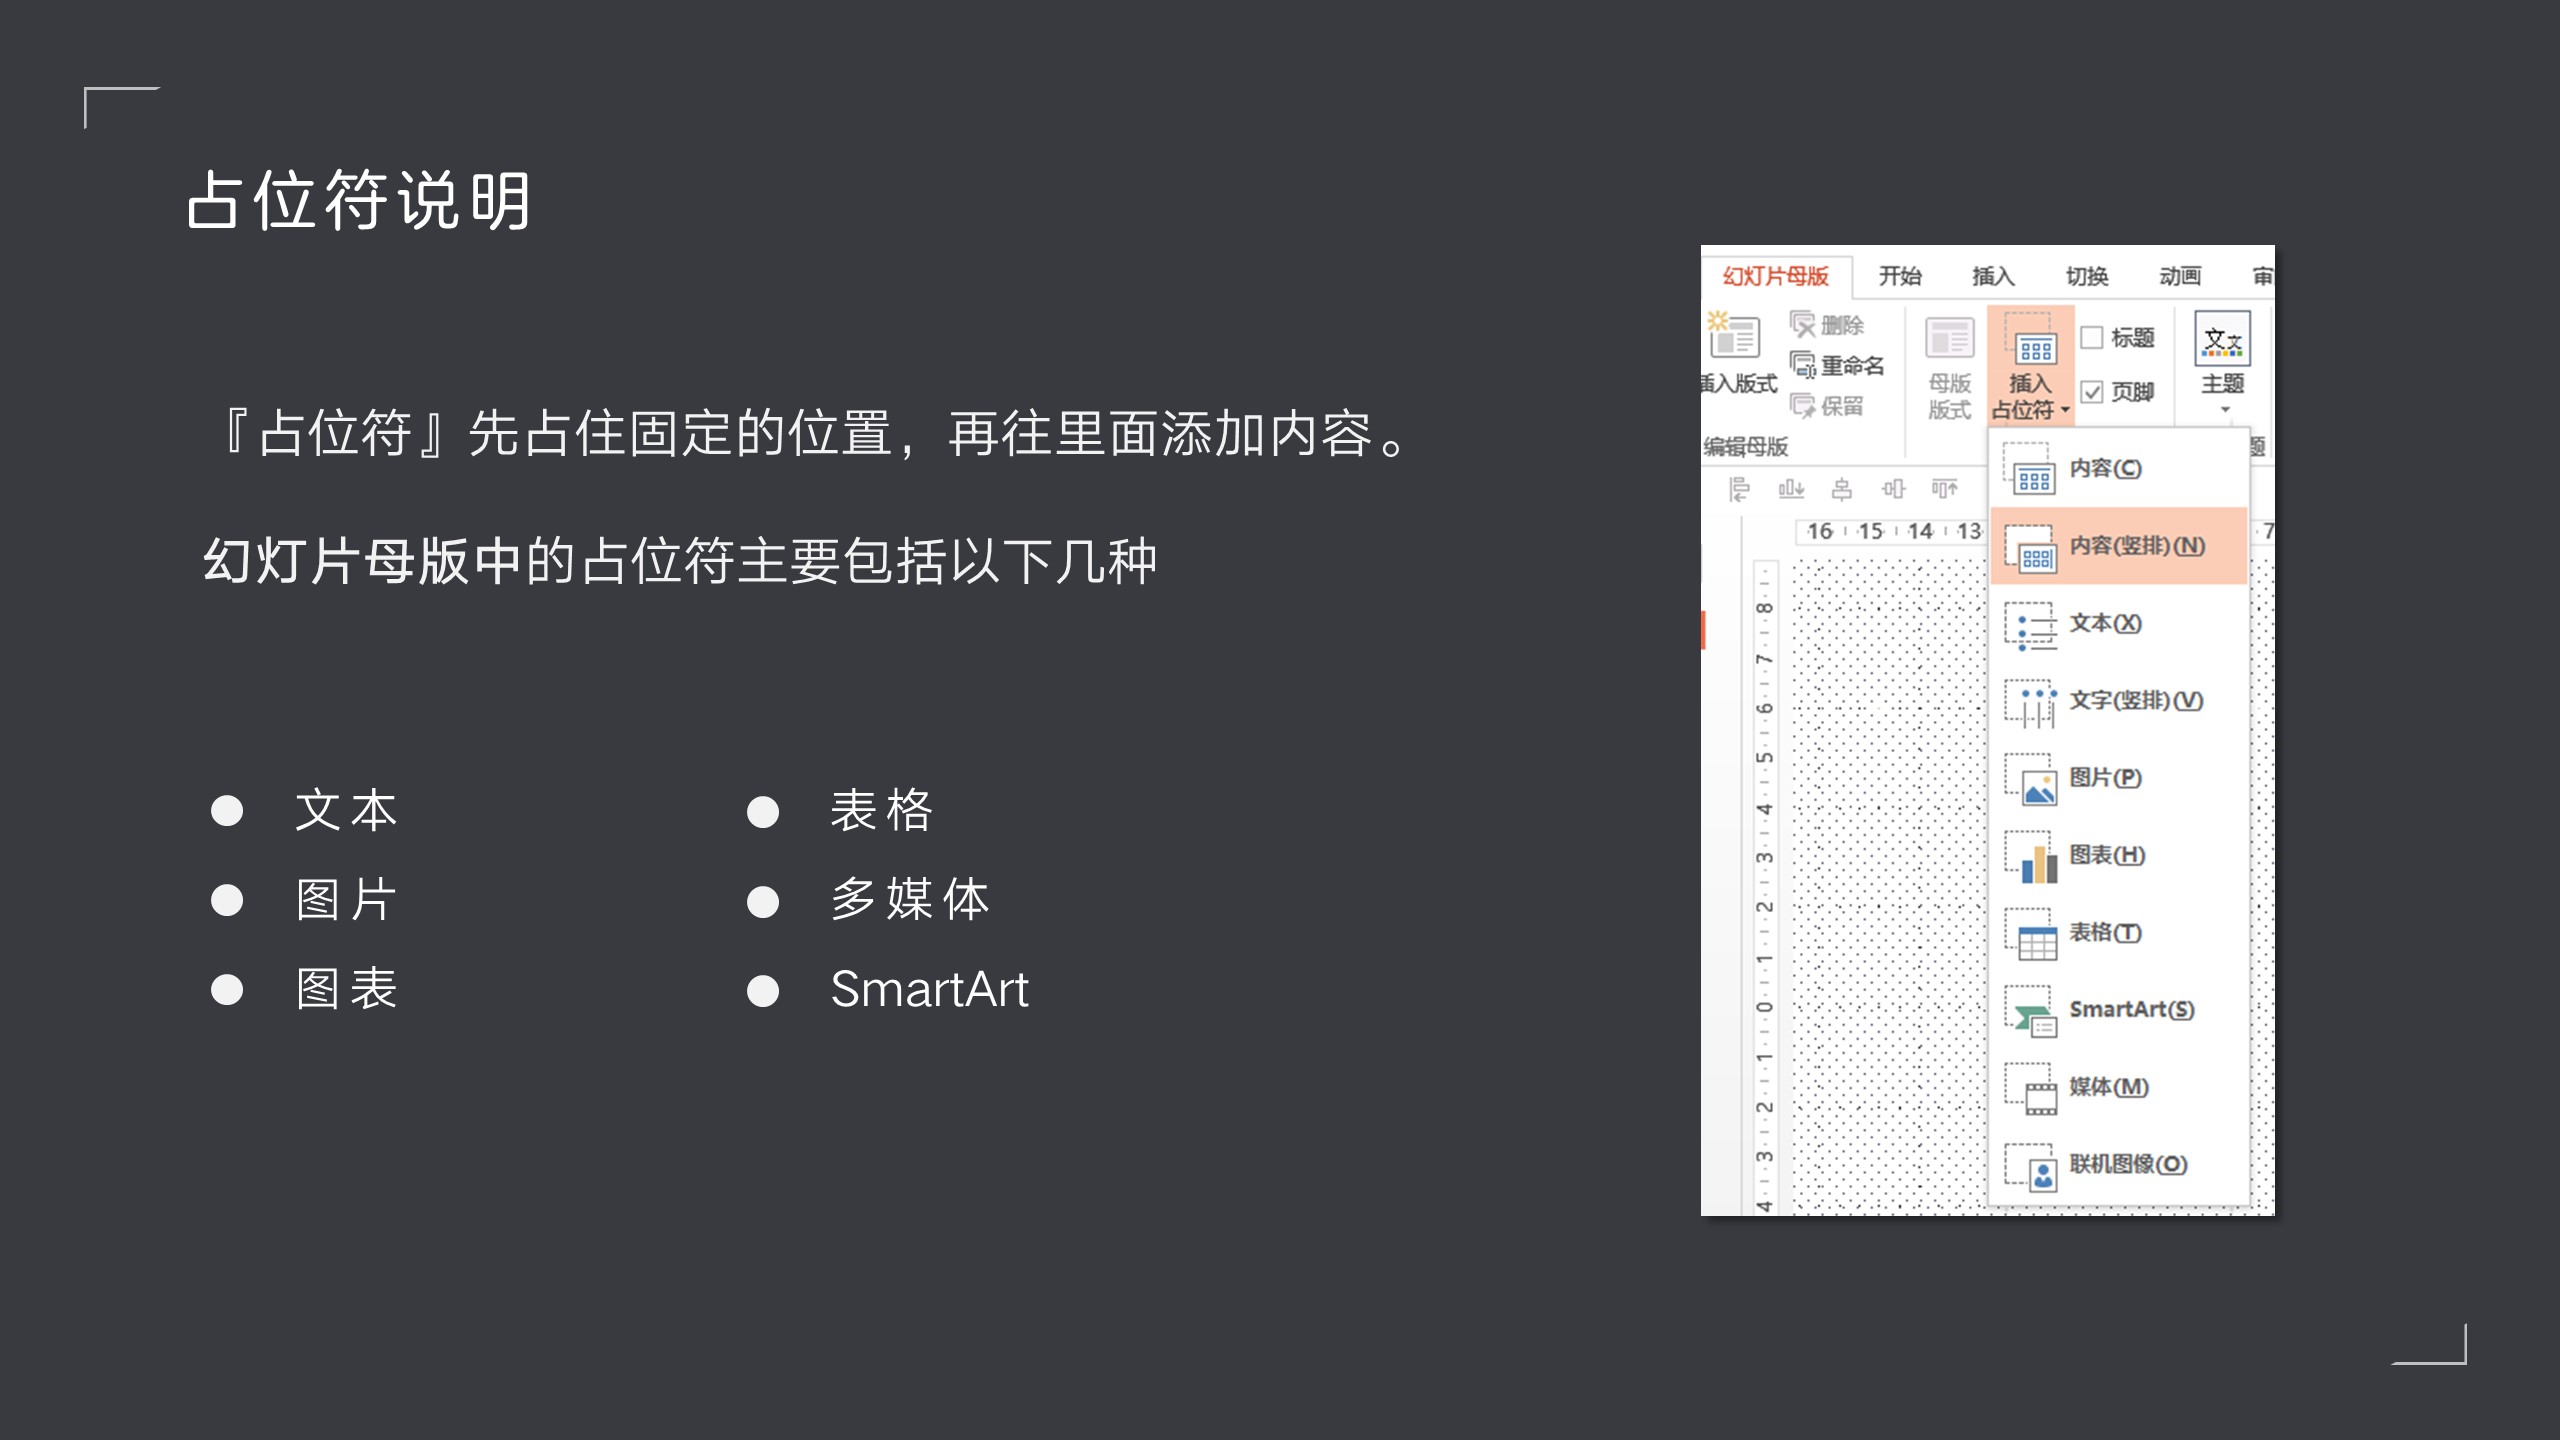Click the horizontal ruler at 14

[x=1919, y=532]
